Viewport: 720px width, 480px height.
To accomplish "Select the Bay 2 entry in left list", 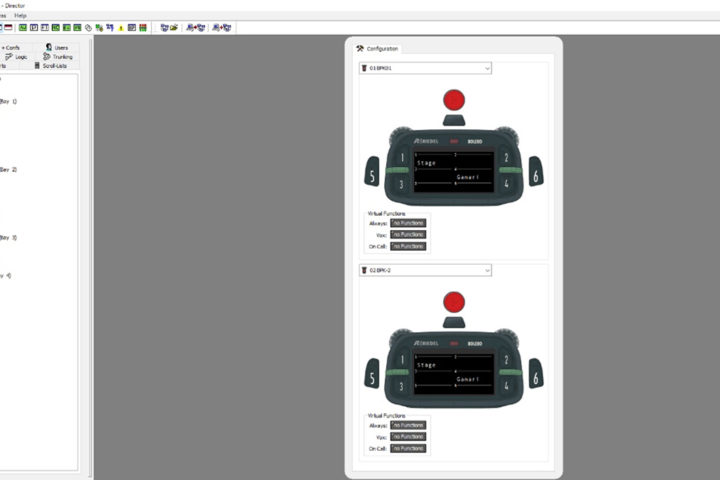I will [x=8, y=169].
